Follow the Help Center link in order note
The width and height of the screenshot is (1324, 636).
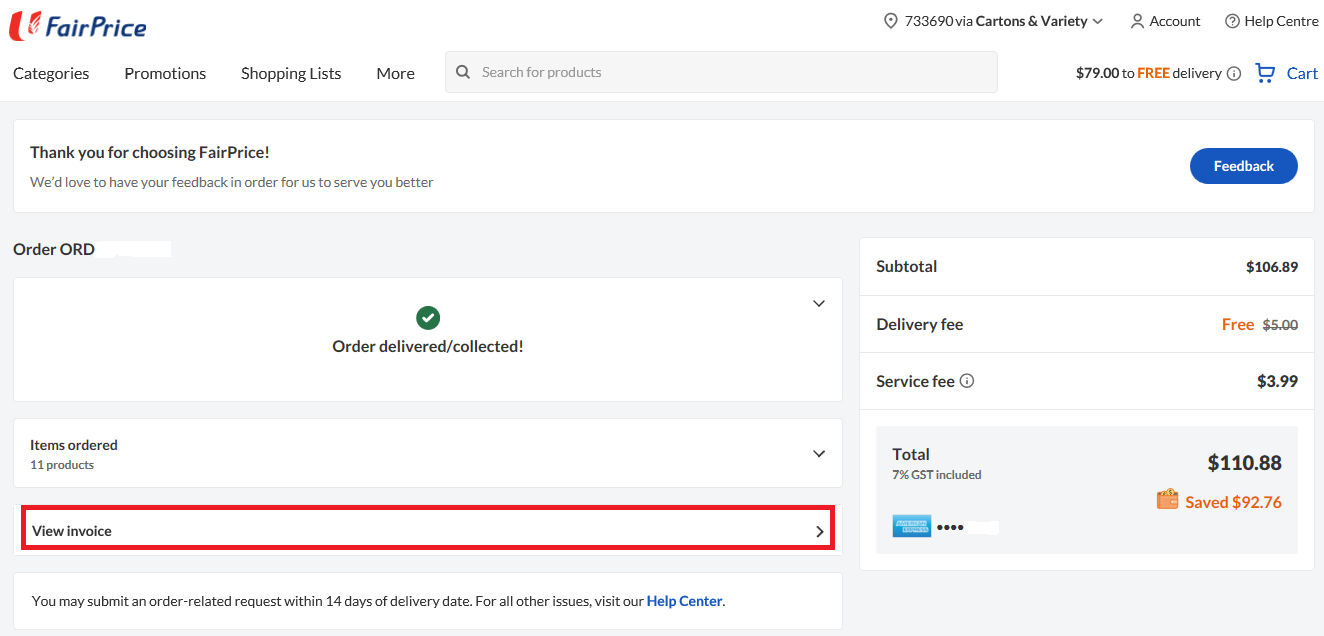click(x=684, y=601)
